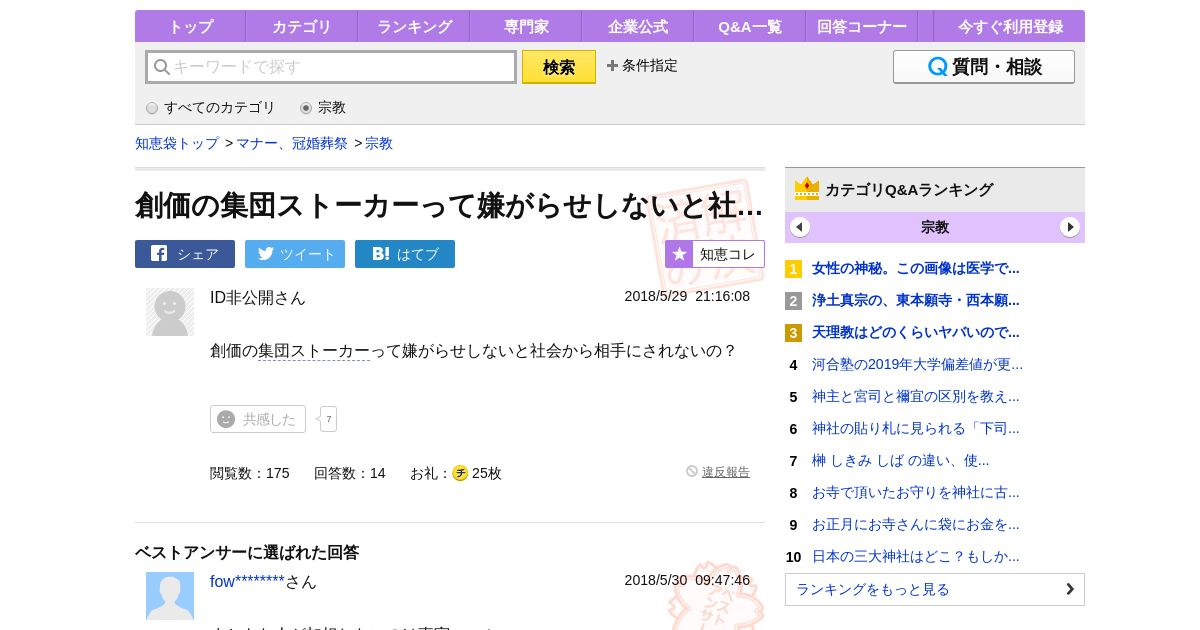Click the question title heading
Image resolution: width=1200 pixels, height=630 pixels.
(x=449, y=205)
